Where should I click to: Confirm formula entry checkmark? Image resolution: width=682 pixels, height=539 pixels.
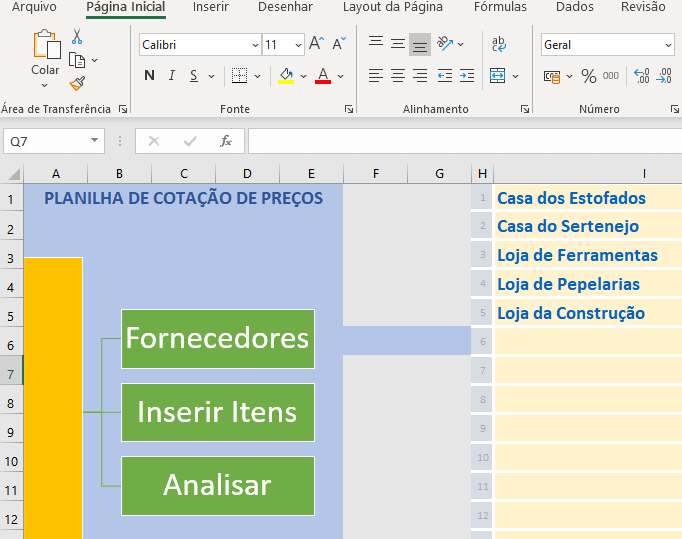tap(190, 141)
